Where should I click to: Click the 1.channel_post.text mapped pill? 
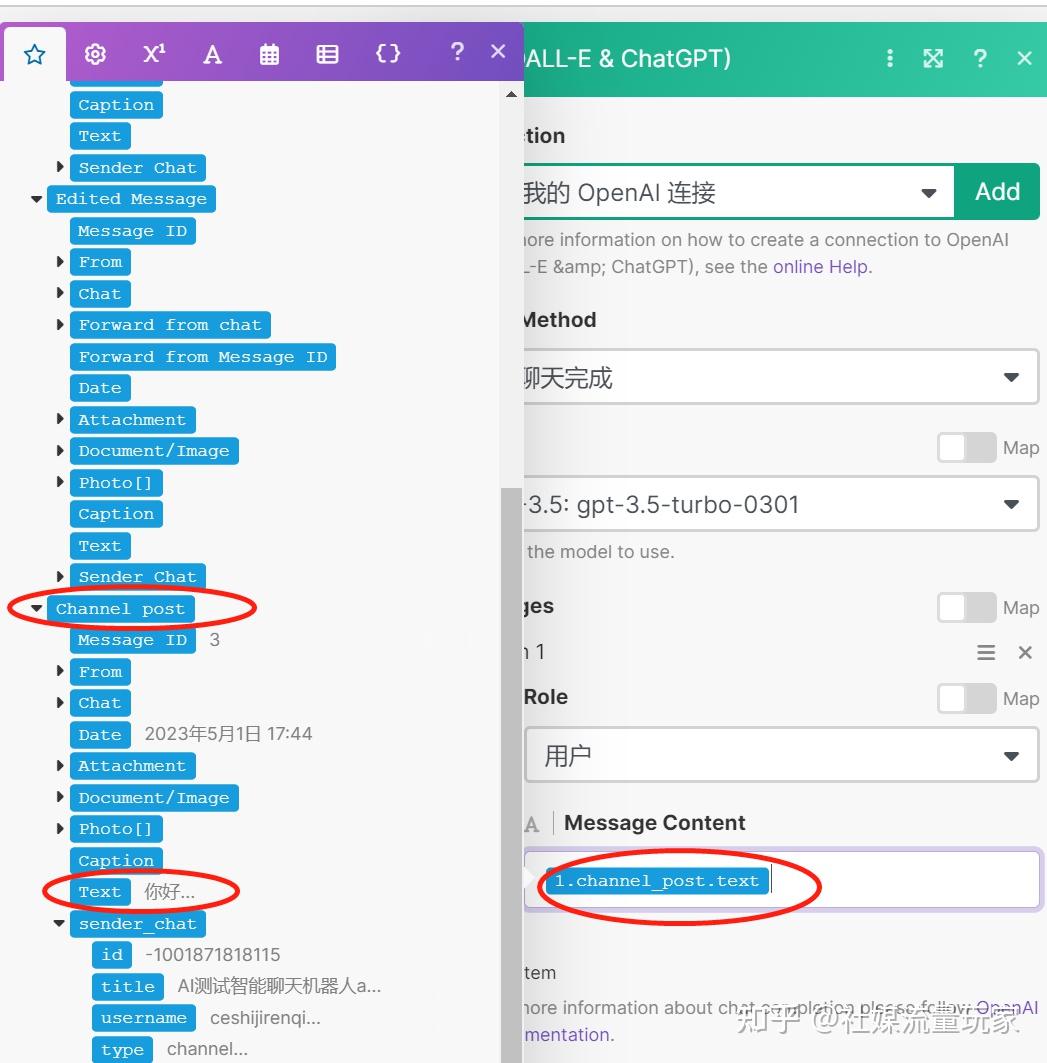click(657, 881)
